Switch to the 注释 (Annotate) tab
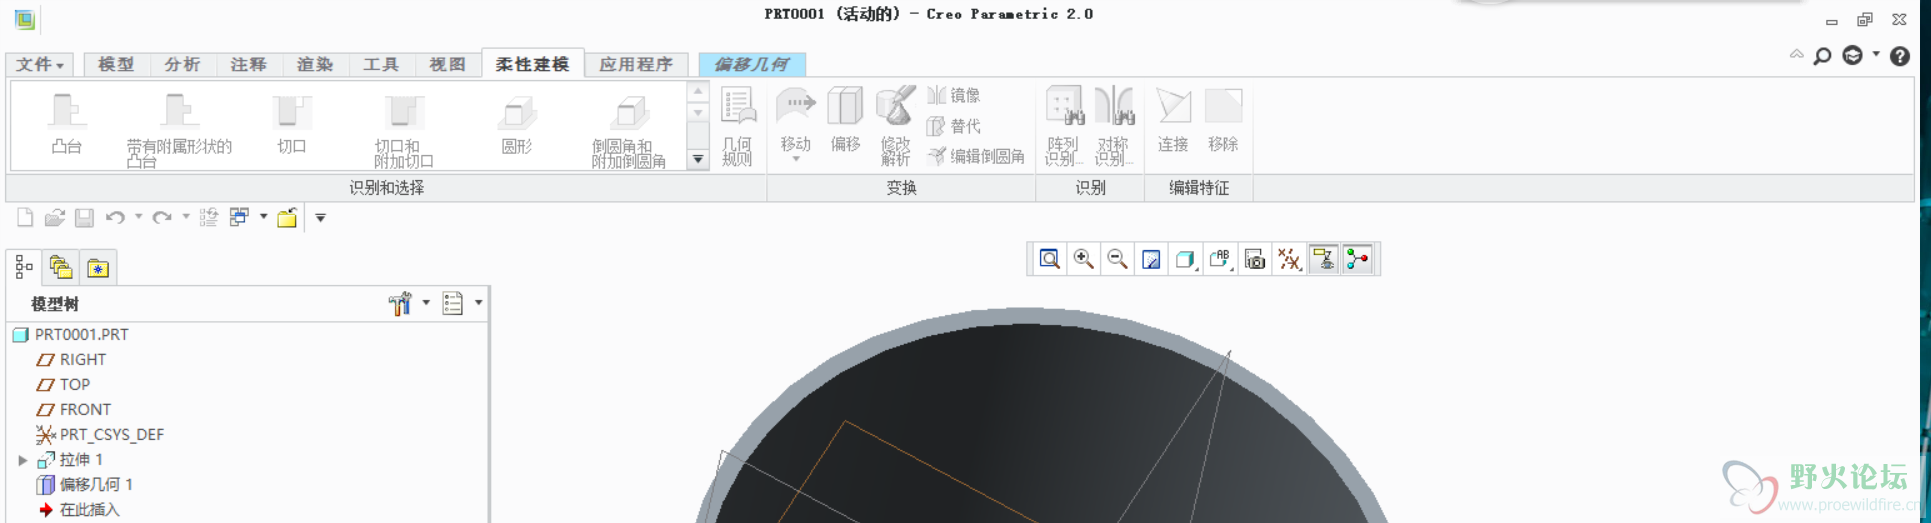This screenshot has width=1931, height=523. click(x=248, y=64)
